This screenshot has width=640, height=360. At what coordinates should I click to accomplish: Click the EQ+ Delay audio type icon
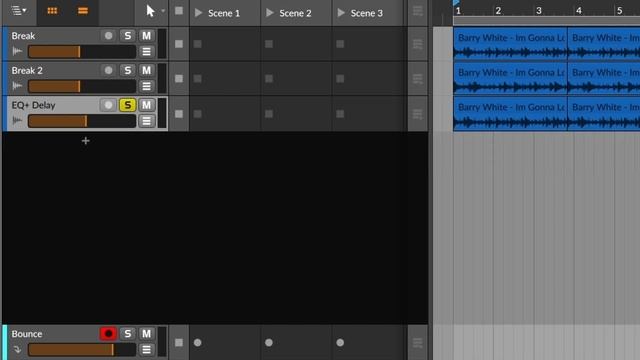tap(17, 120)
